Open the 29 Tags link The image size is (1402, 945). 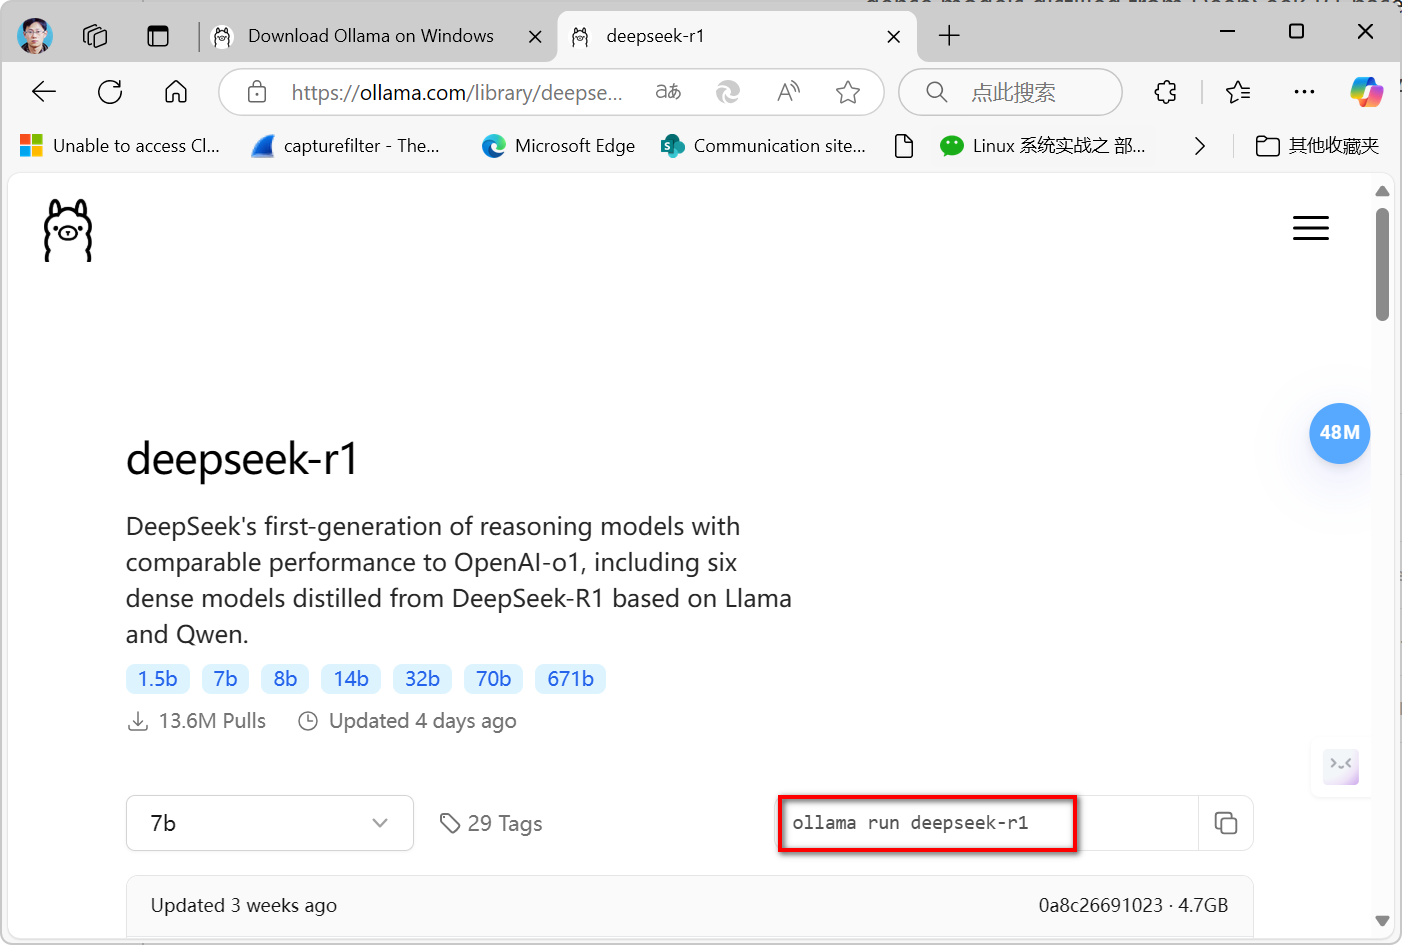491,823
